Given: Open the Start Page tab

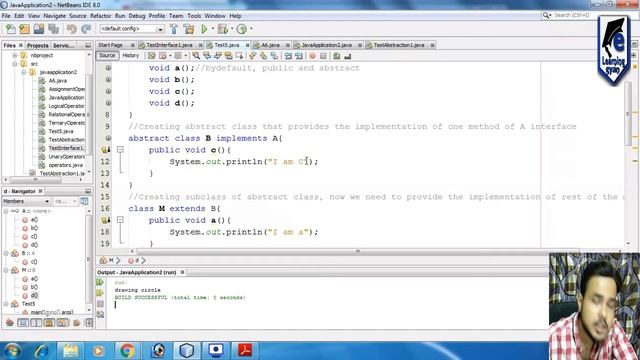Looking at the screenshot, I should pyautogui.click(x=110, y=45).
